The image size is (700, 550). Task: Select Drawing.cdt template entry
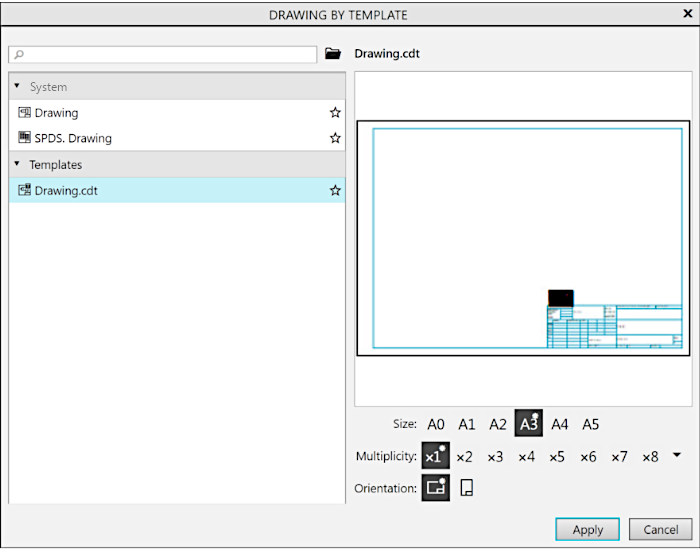pos(66,190)
